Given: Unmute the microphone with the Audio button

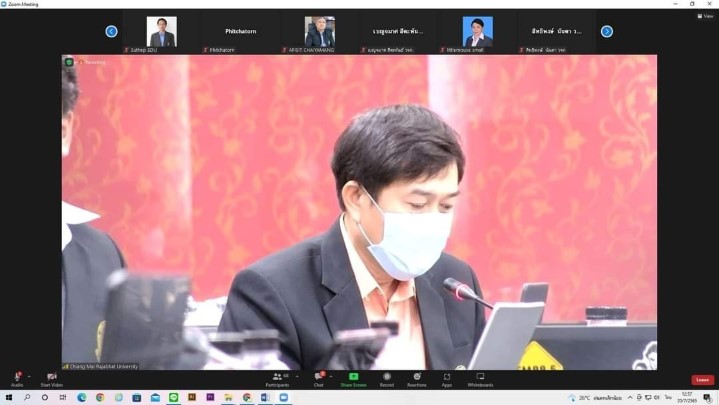Looking at the screenshot, I should [x=17, y=379].
